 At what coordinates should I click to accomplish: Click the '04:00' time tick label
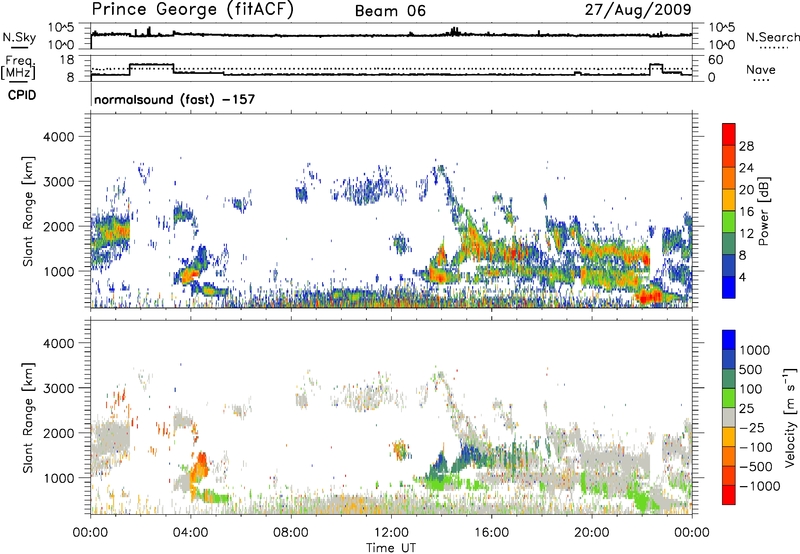click(191, 533)
